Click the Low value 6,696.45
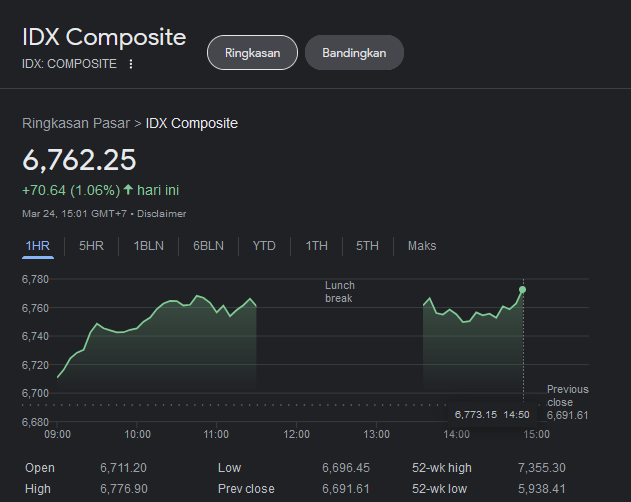The height and width of the screenshot is (502, 631). pos(346,468)
